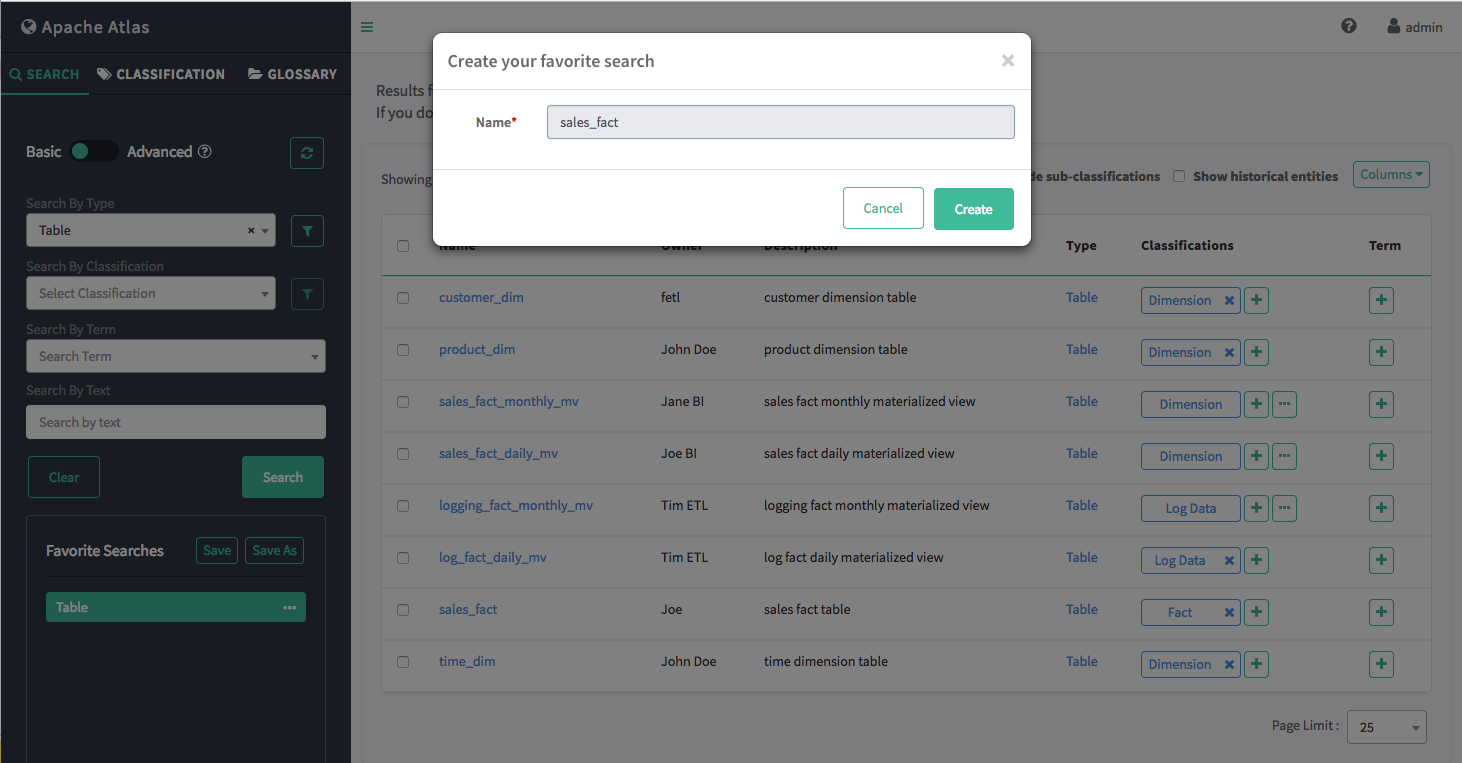Enable Show historical entities checkbox
This screenshot has width=1462, height=763.
[x=1179, y=177]
